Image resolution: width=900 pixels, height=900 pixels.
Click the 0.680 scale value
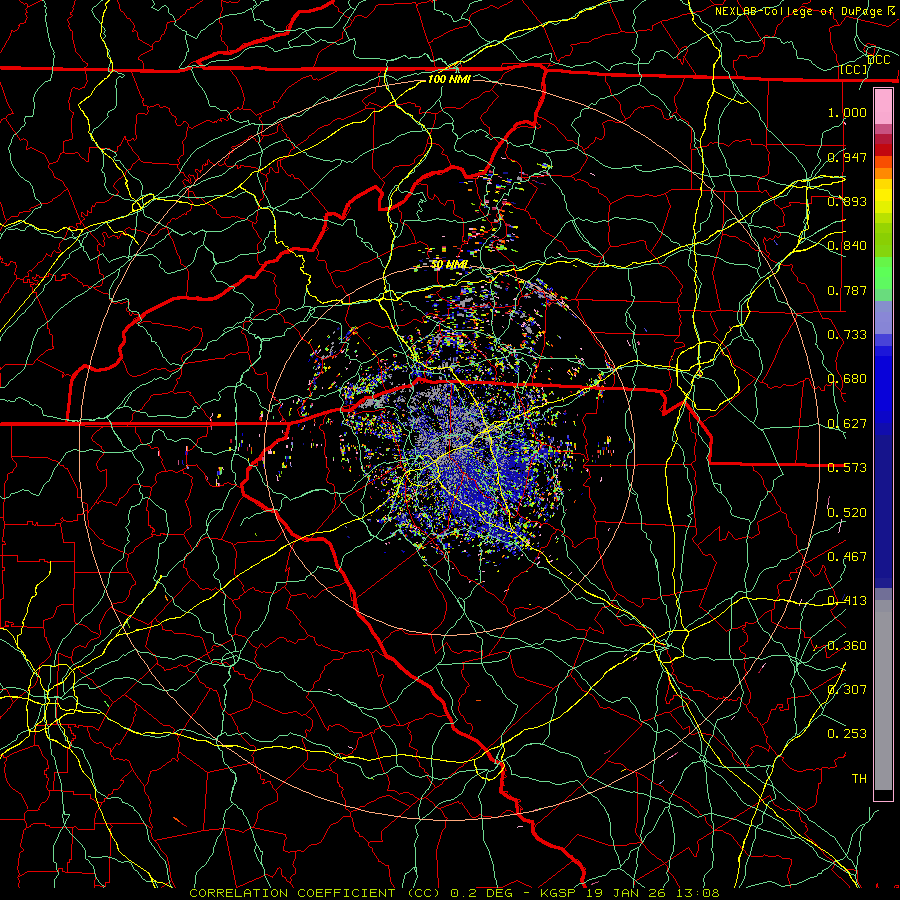847,379
